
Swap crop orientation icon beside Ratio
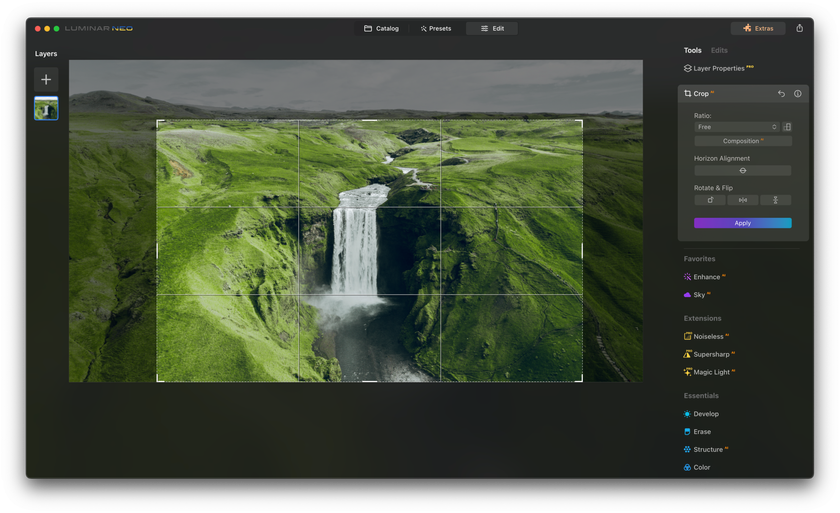tap(787, 127)
